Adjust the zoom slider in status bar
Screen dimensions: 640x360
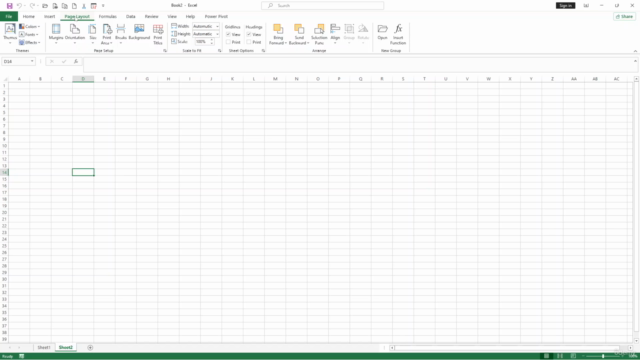603,356
